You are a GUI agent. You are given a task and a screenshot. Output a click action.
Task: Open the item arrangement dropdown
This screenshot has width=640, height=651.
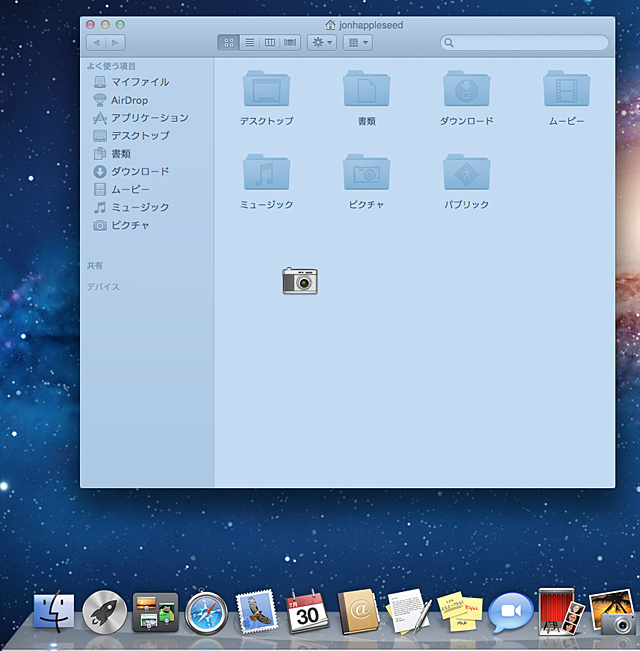point(357,43)
